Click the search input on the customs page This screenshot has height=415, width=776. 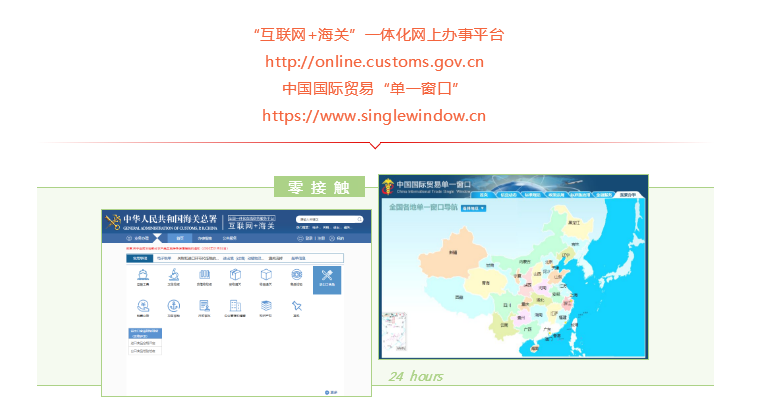329,219
